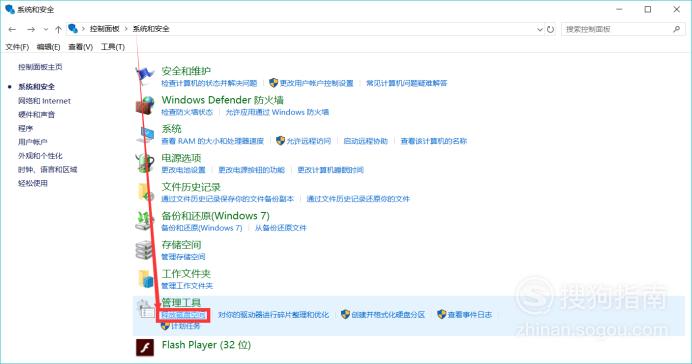Open the 电源选项 heading
The width and height of the screenshot is (692, 364).
coord(181,158)
